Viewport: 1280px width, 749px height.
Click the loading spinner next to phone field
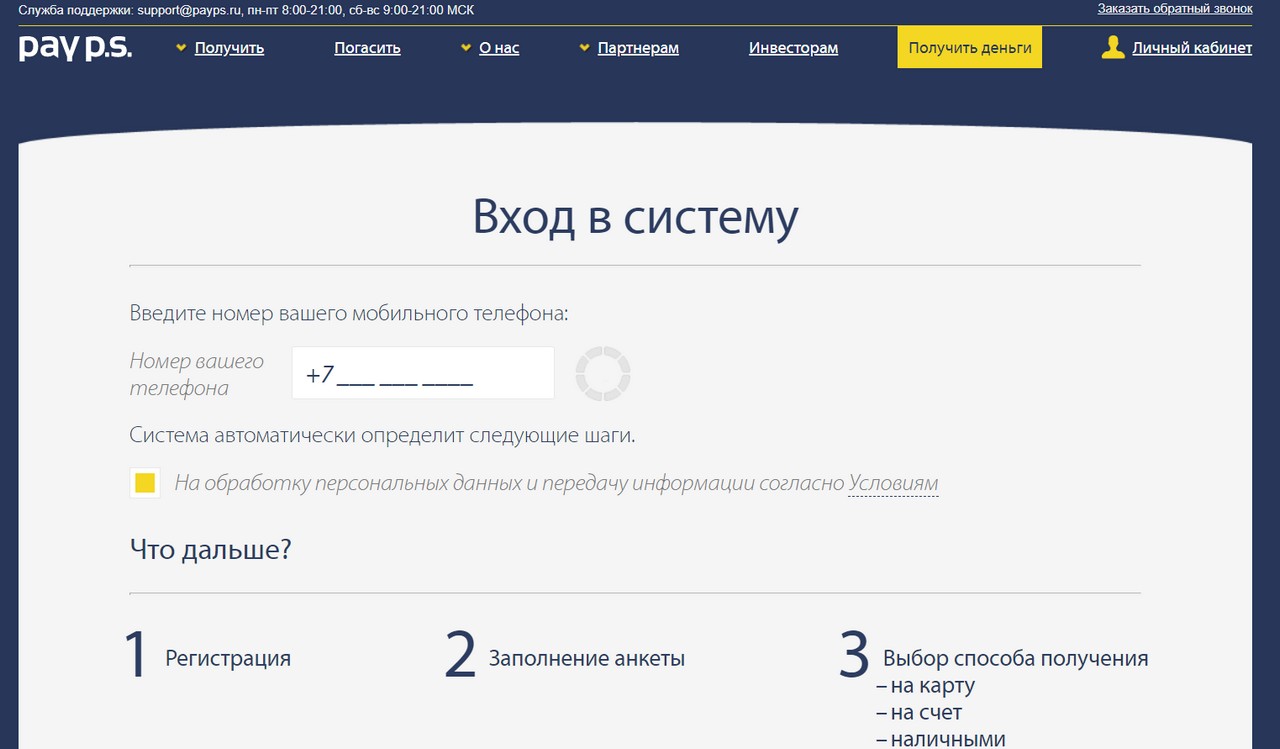[603, 374]
